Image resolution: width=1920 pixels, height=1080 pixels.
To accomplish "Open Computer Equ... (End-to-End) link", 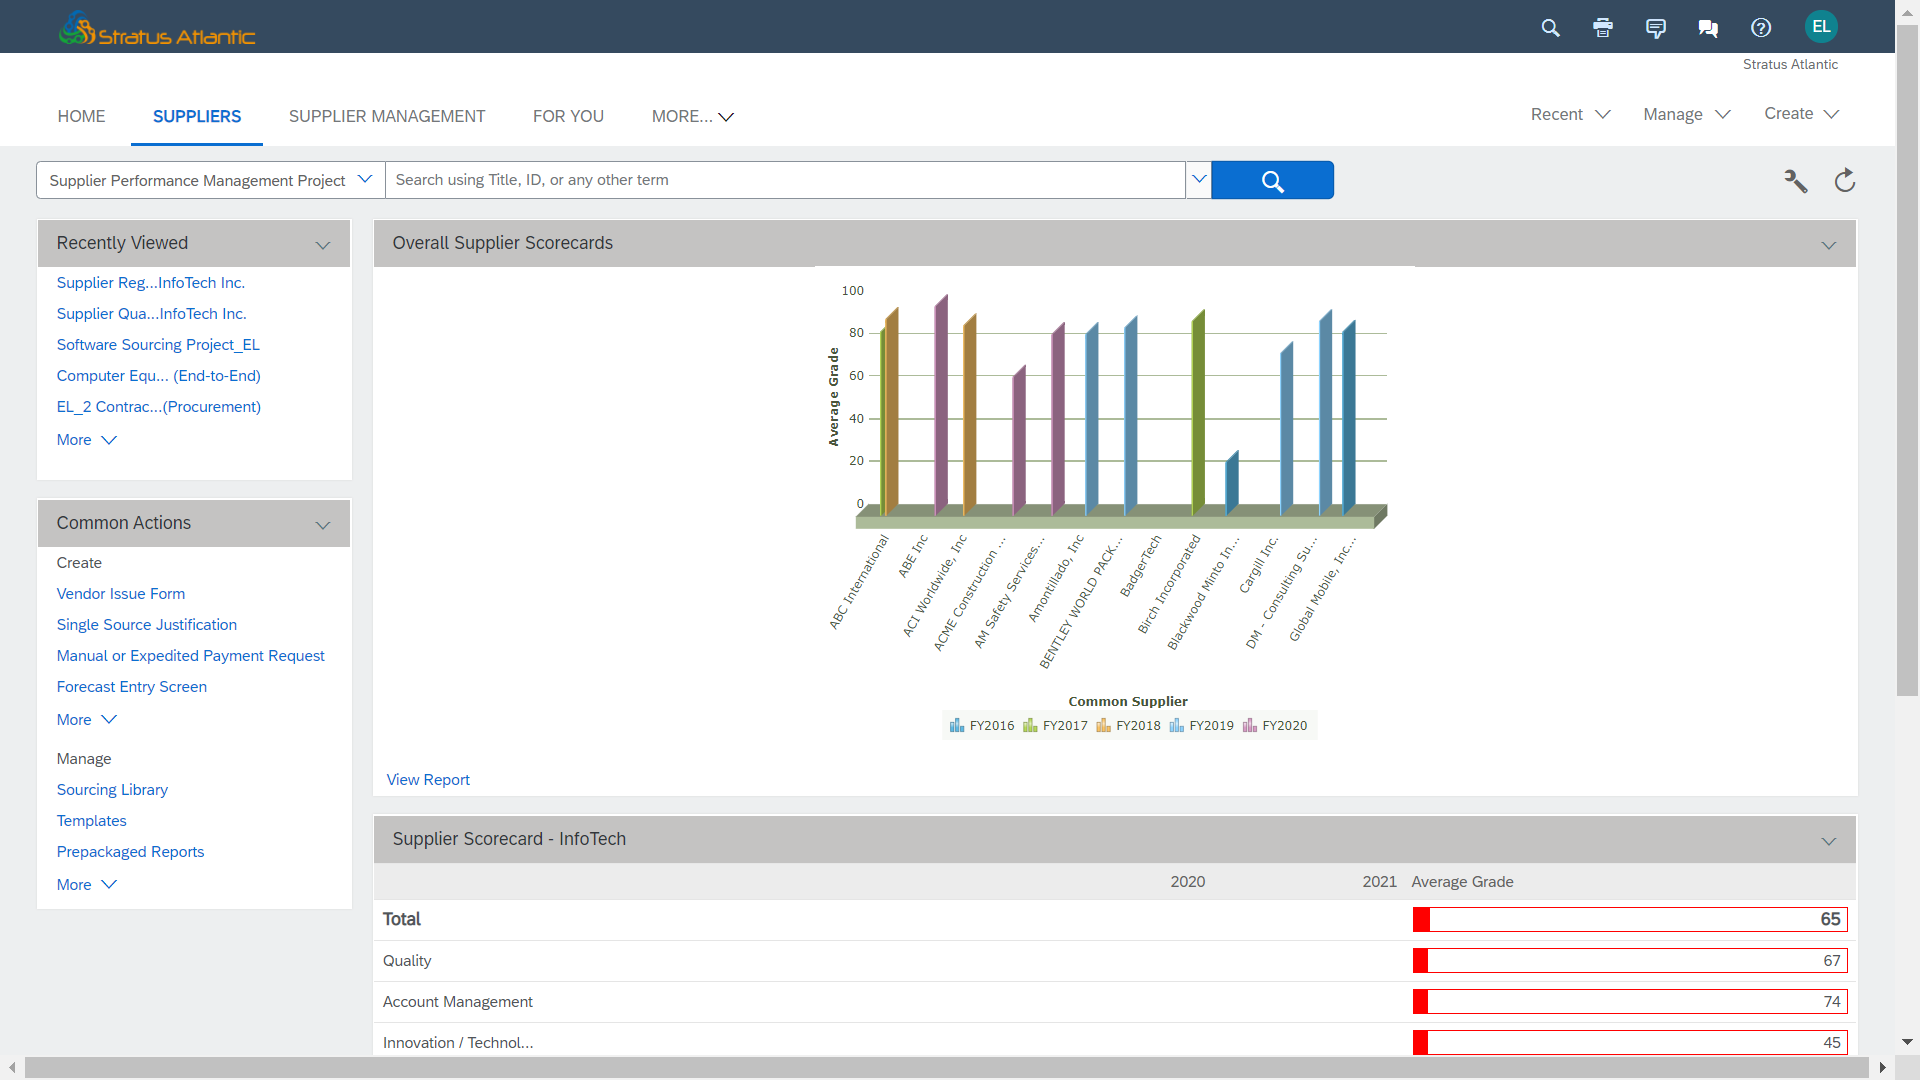I will [x=158, y=376].
